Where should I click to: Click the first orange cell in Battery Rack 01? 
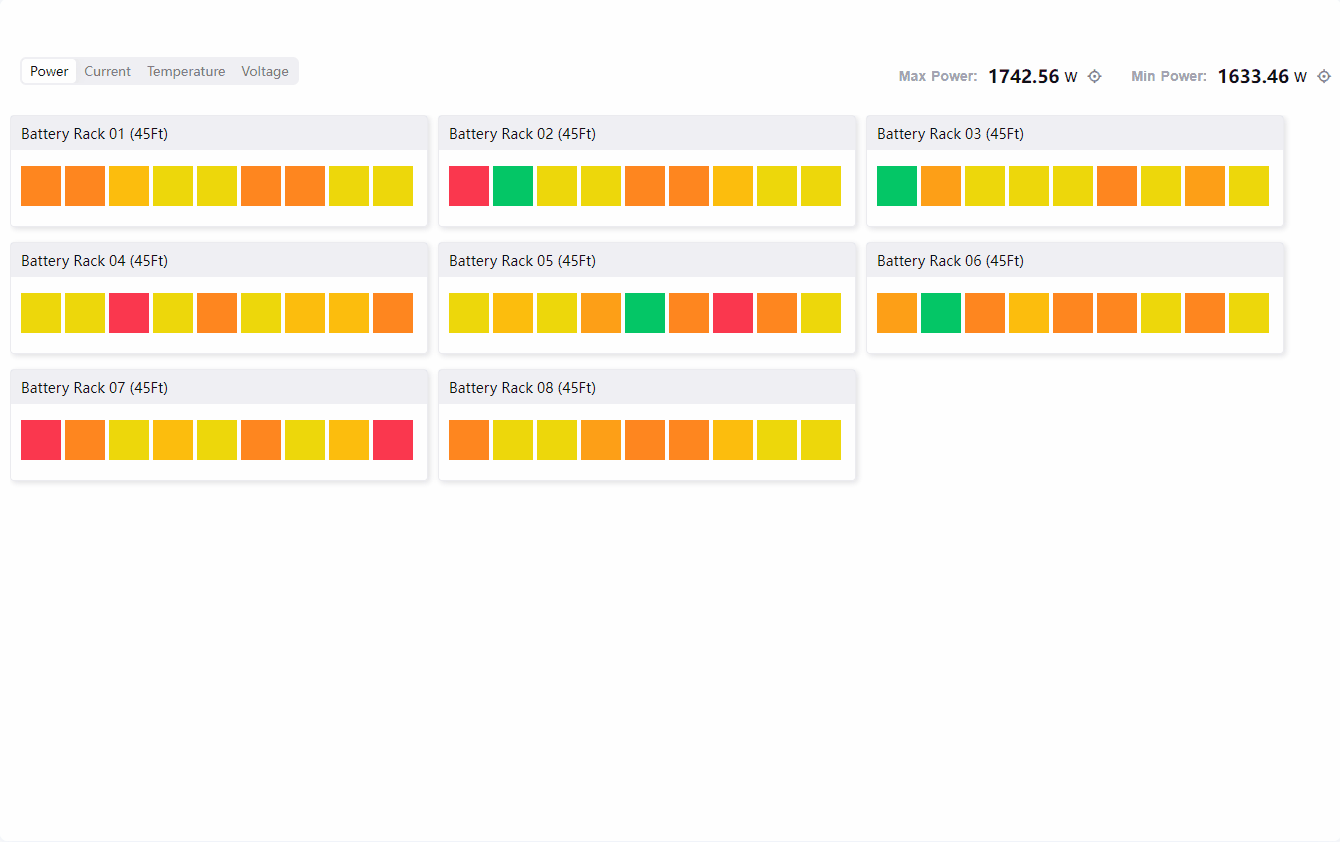pos(41,186)
